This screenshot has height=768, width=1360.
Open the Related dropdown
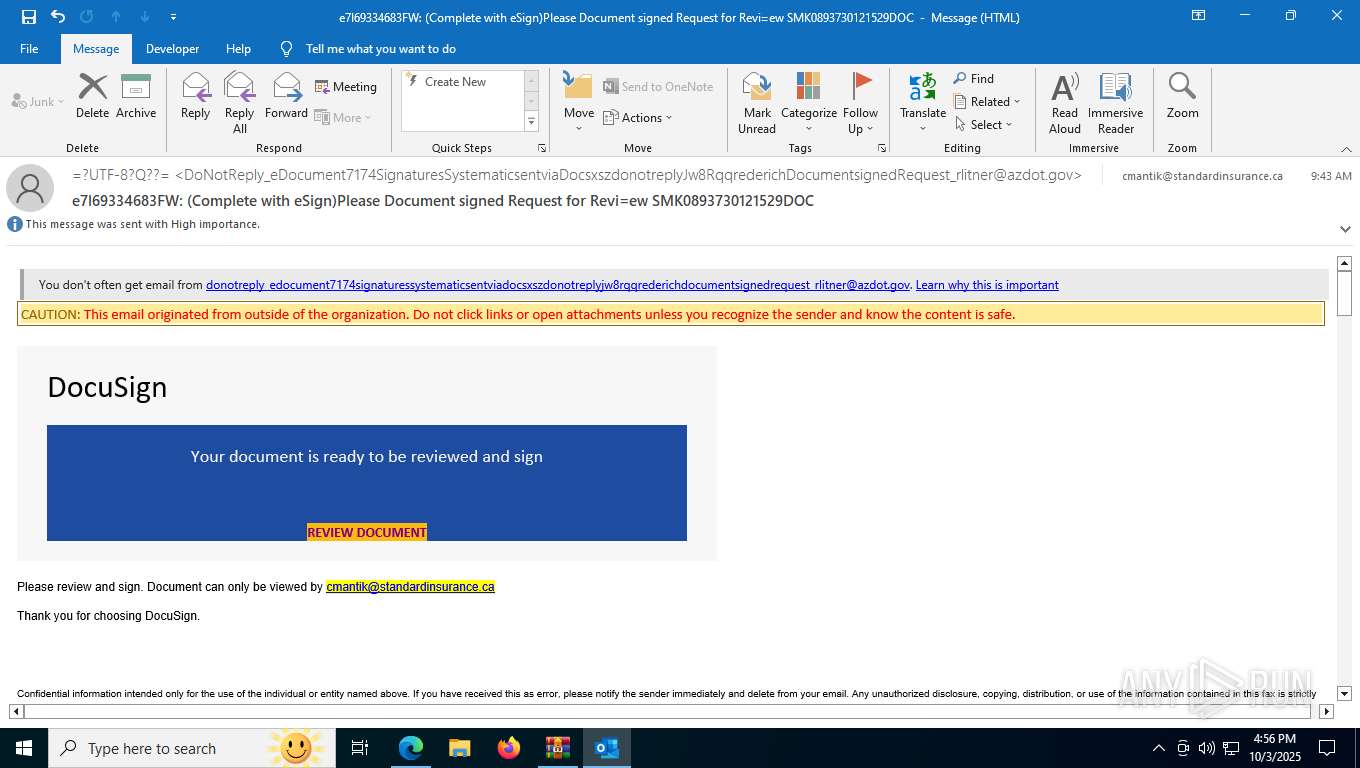point(987,102)
